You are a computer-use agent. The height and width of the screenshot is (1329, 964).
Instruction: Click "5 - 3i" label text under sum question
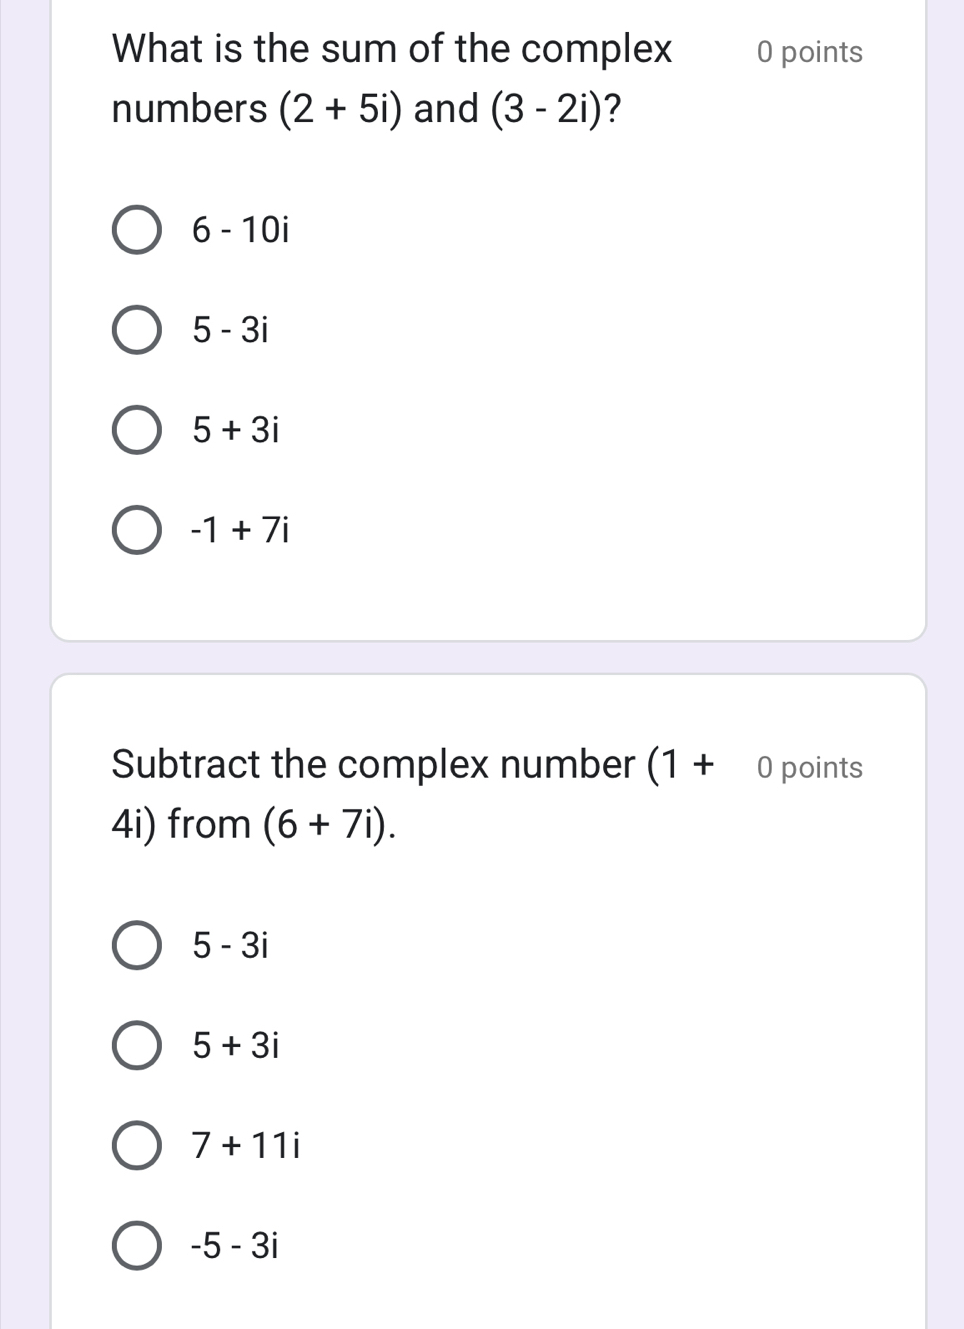click(x=231, y=330)
